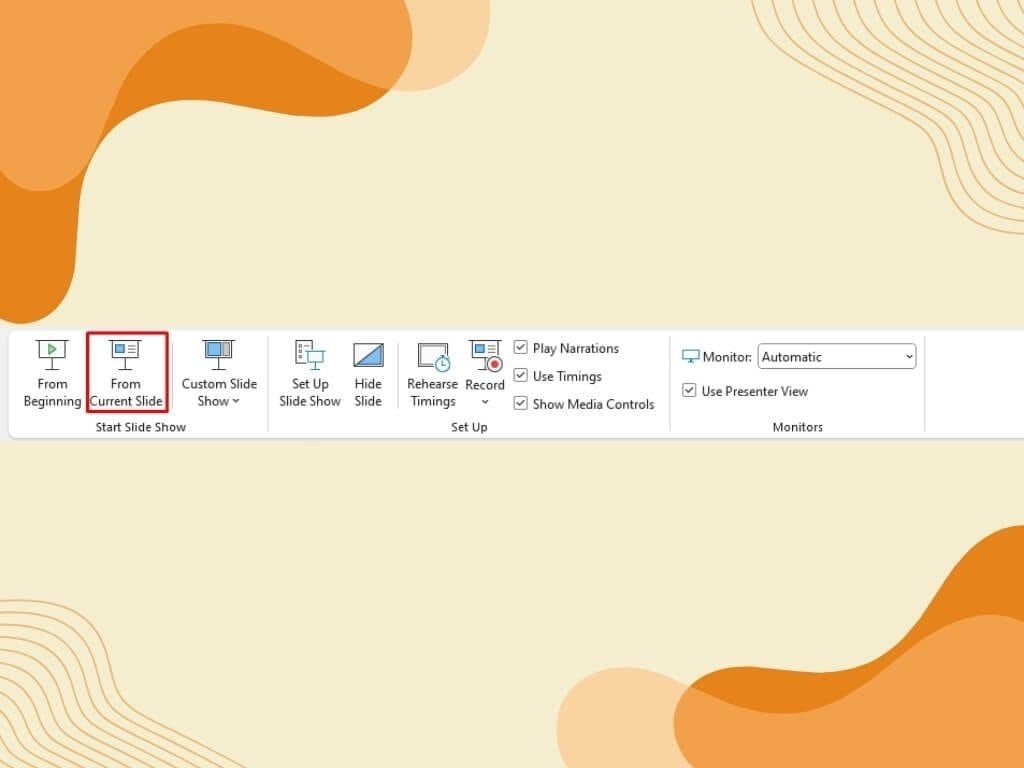This screenshot has width=1024, height=768.
Task: Launch the Rehearse Timings tool
Action: click(x=432, y=372)
